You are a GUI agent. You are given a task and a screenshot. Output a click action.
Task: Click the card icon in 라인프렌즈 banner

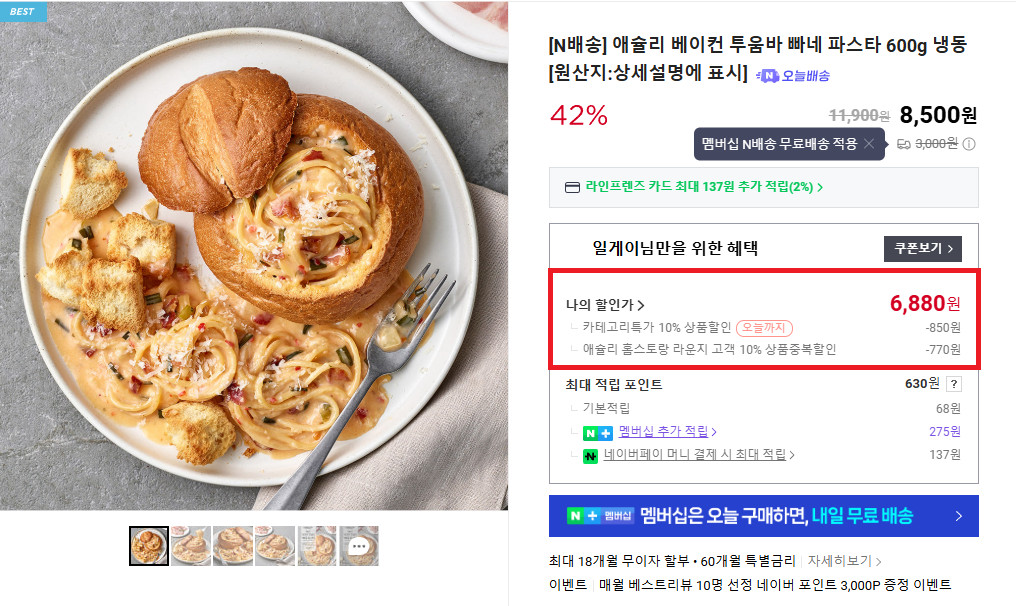click(572, 187)
